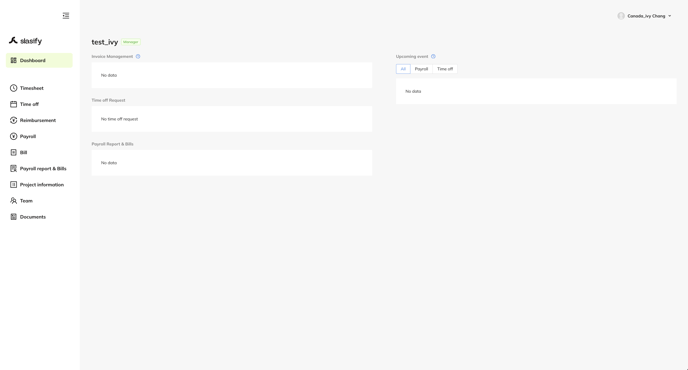Click the Slasify logo
This screenshot has width=688, height=370.
click(25, 41)
